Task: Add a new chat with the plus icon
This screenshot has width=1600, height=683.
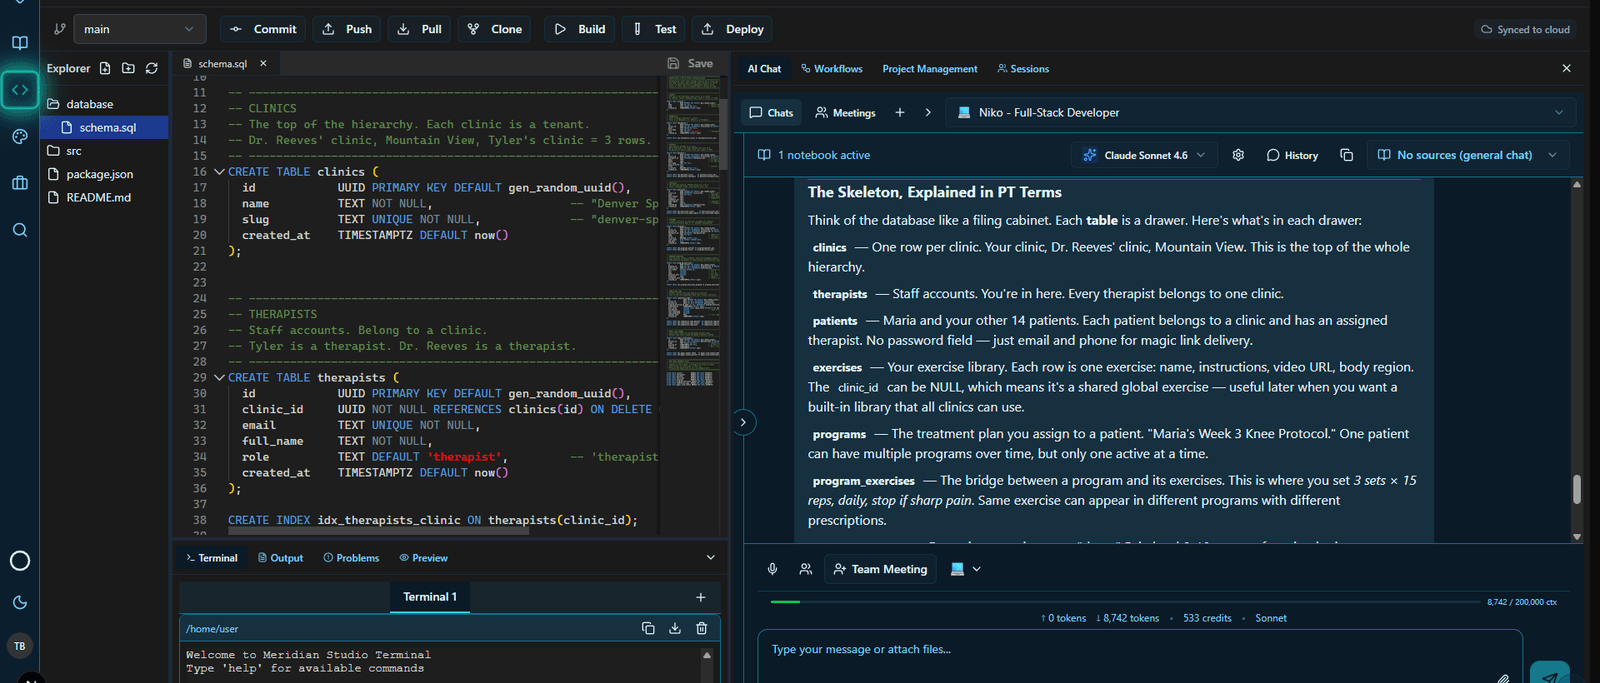Action: 900,112
